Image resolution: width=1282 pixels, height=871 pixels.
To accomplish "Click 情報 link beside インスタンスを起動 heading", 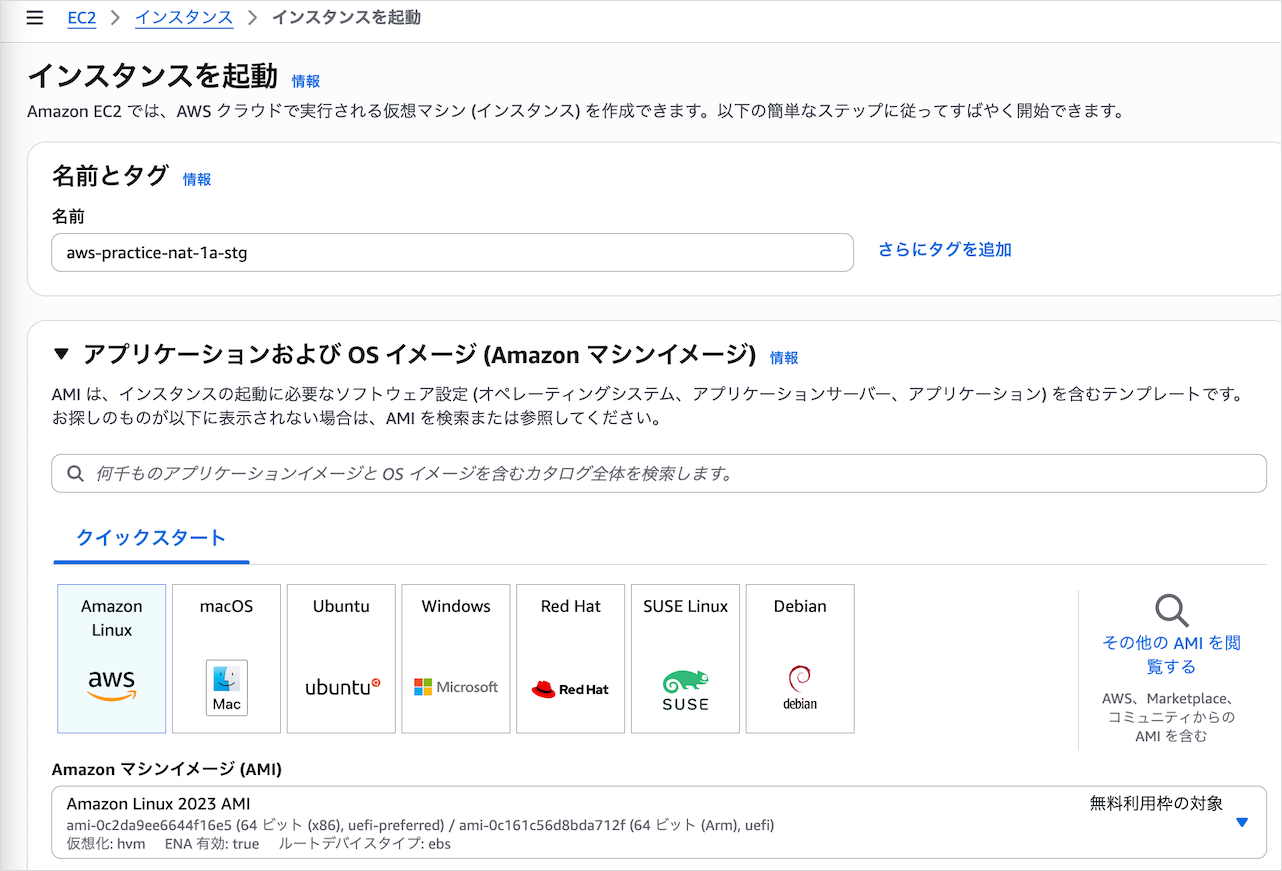I will (306, 81).
